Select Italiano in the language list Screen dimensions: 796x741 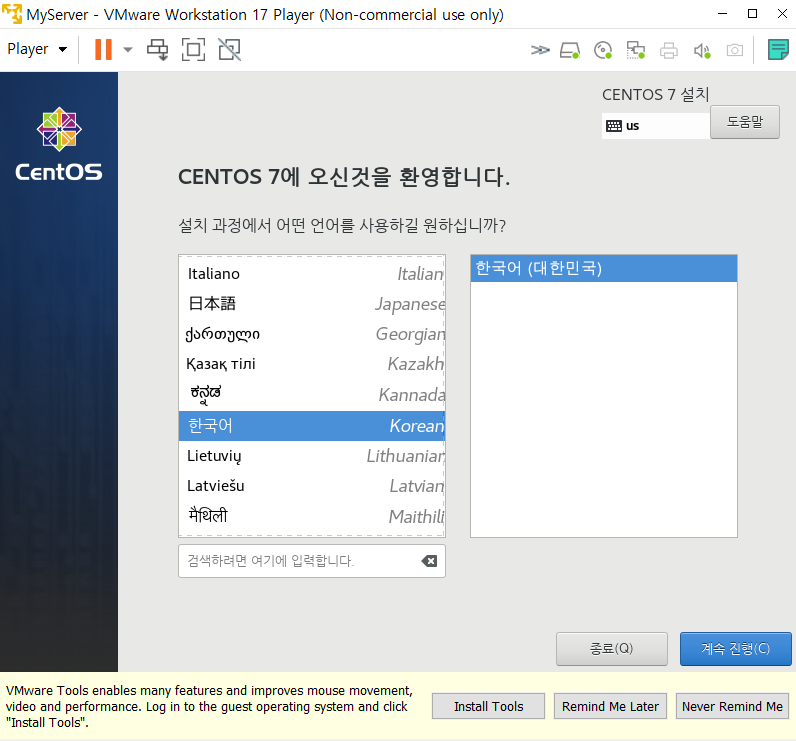pos(312,274)
